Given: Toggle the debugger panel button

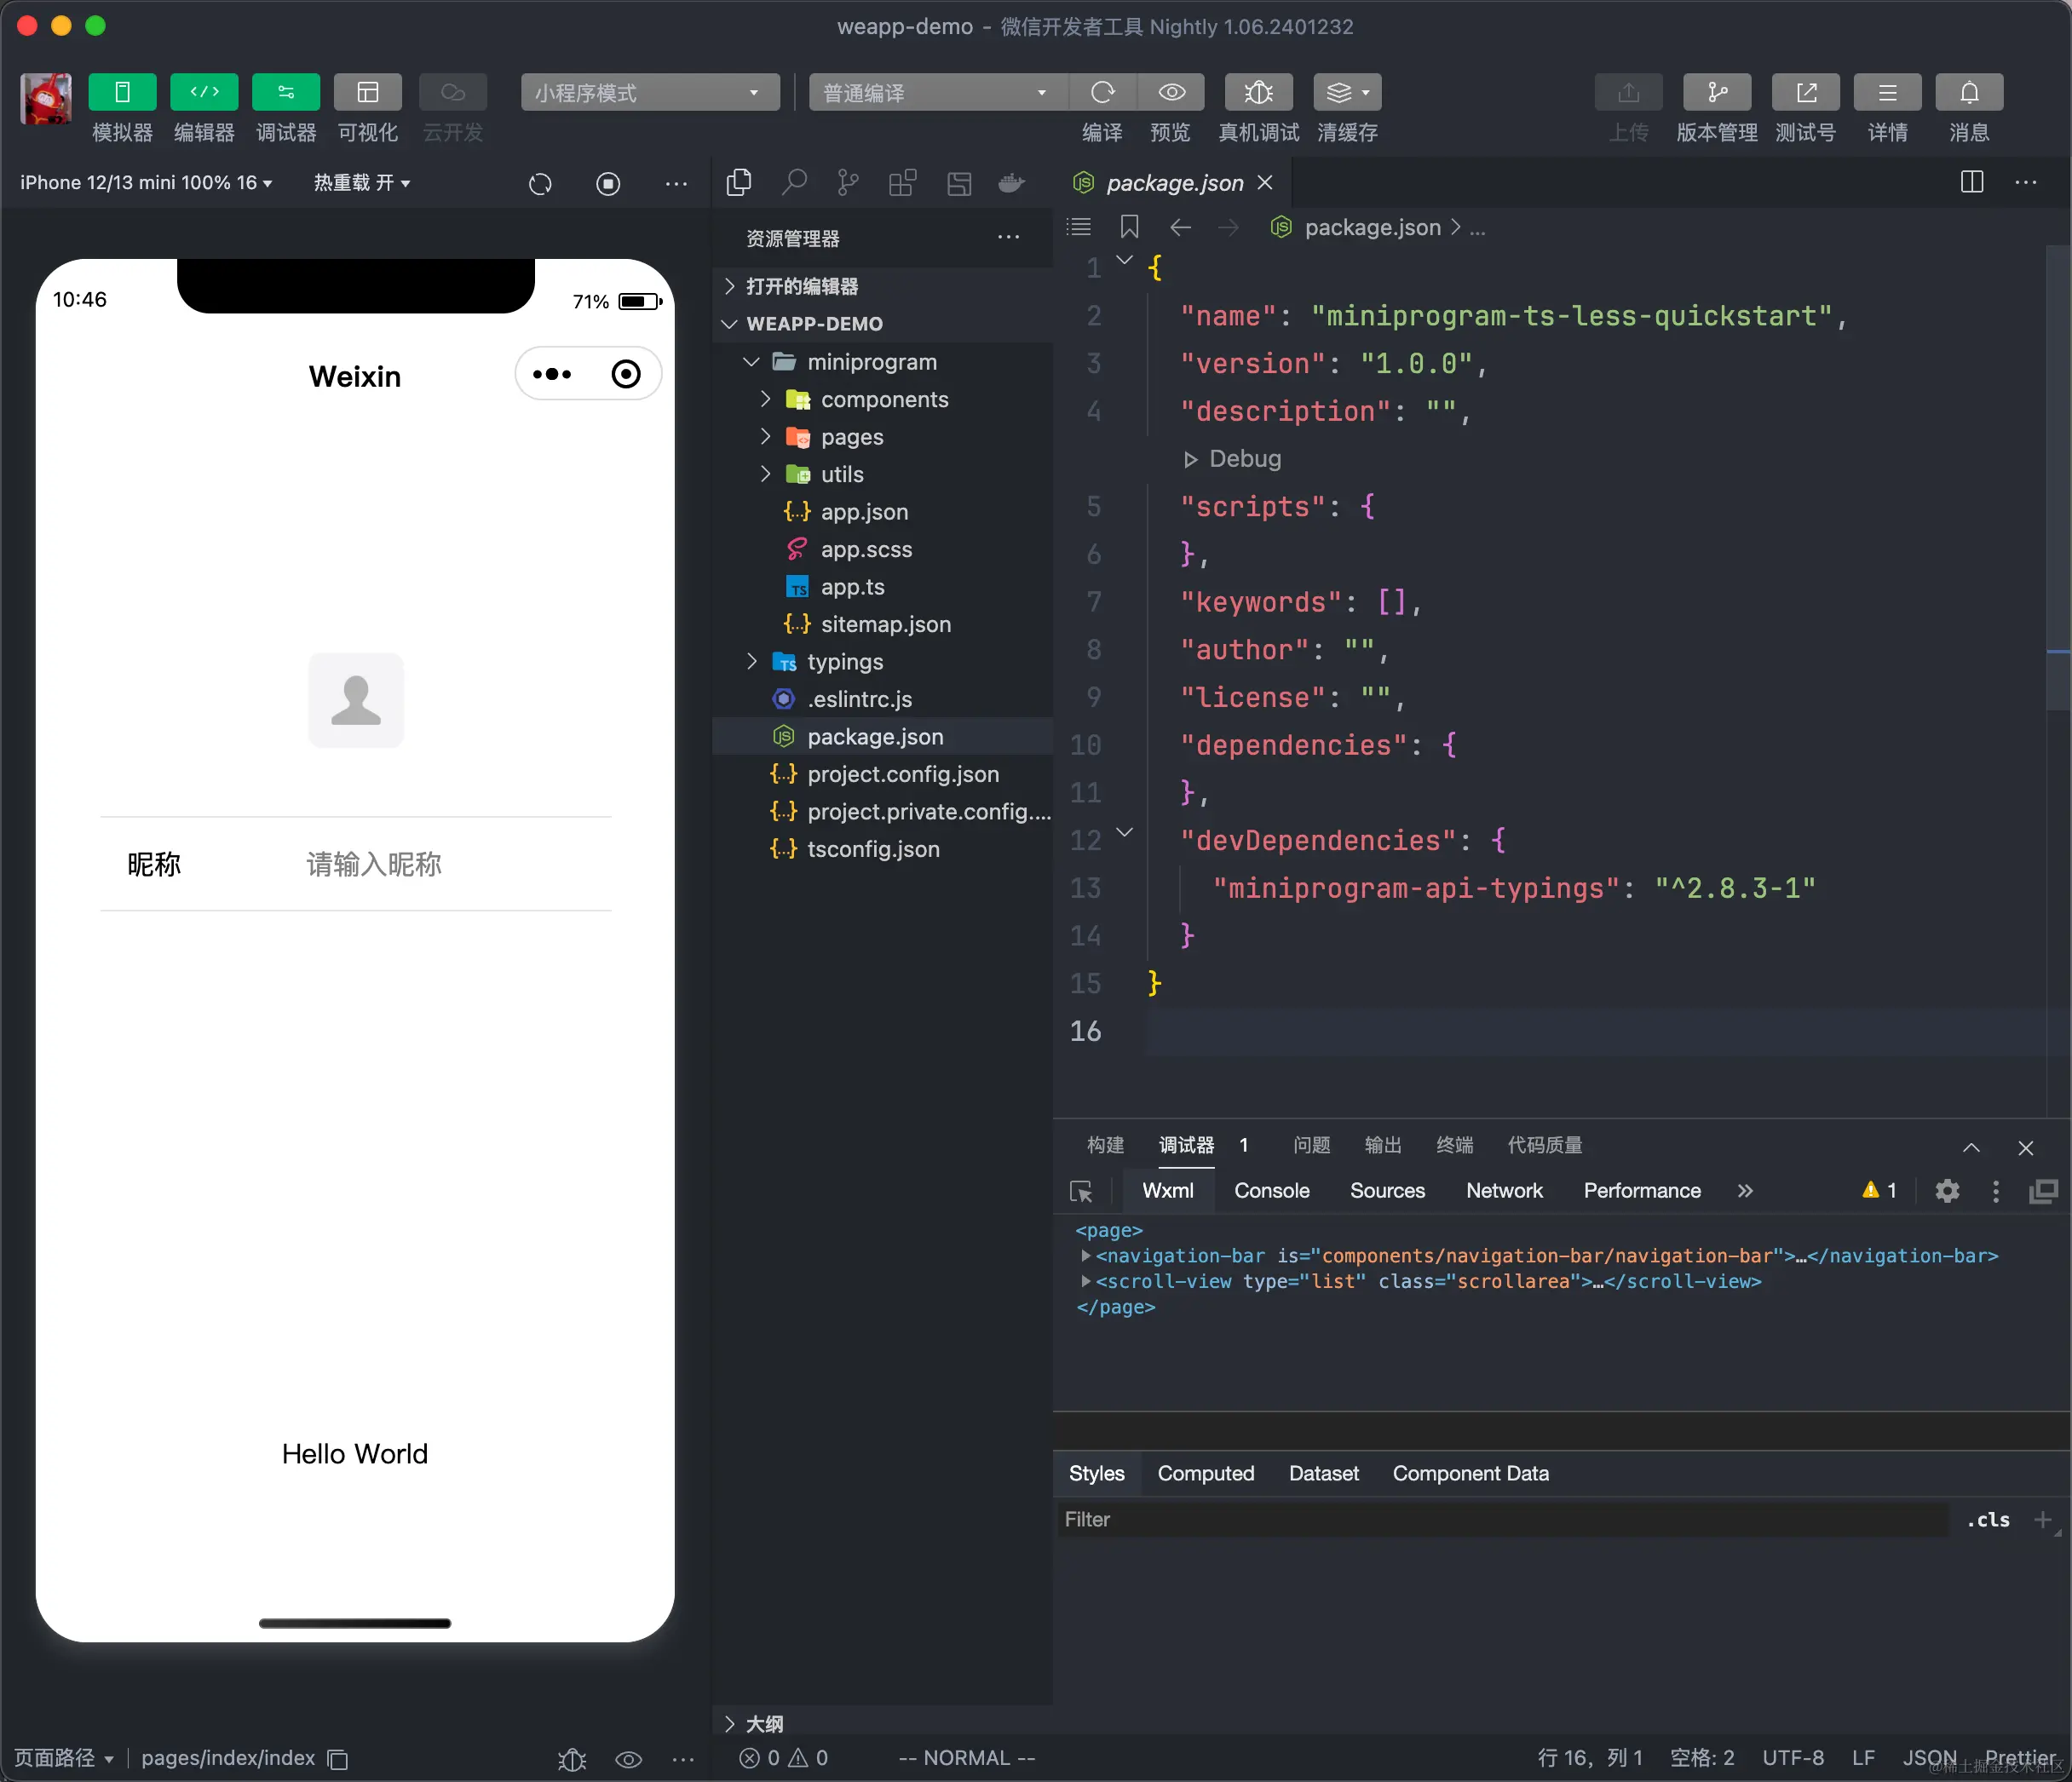Looking at the screenshot, I should coord(286,92).
